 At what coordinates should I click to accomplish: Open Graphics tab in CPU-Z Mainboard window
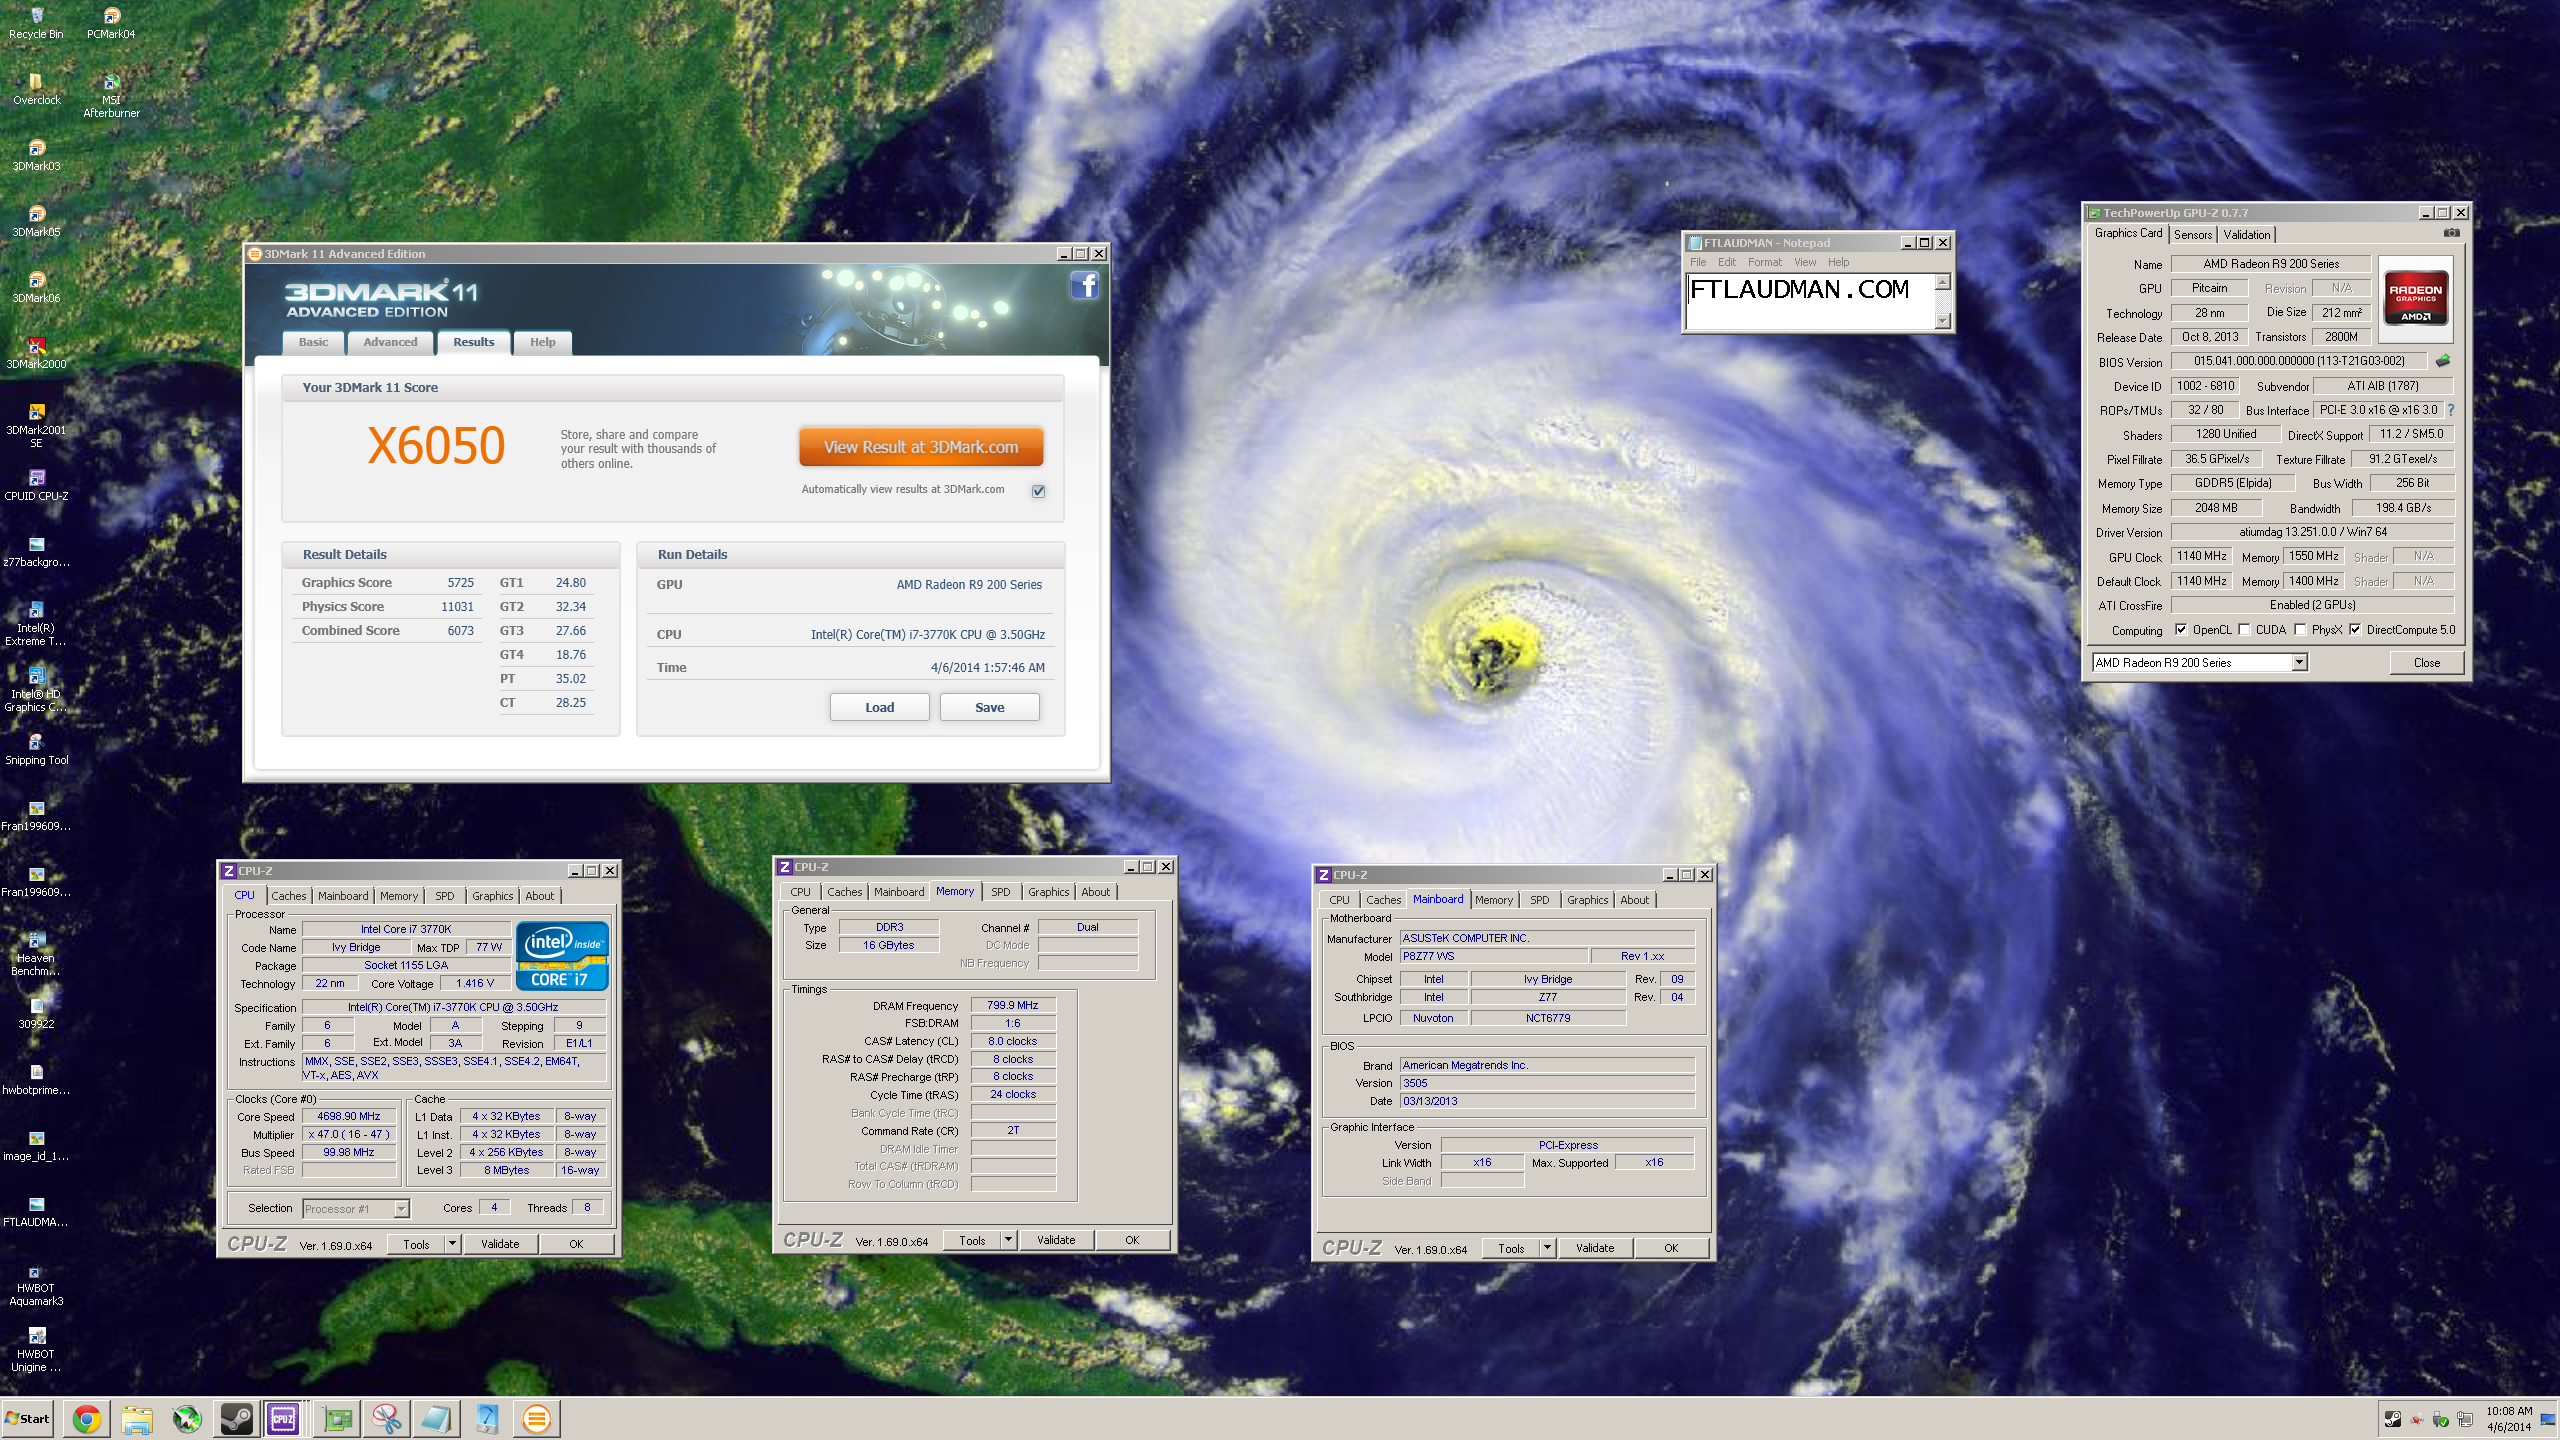pos(1587,900)
